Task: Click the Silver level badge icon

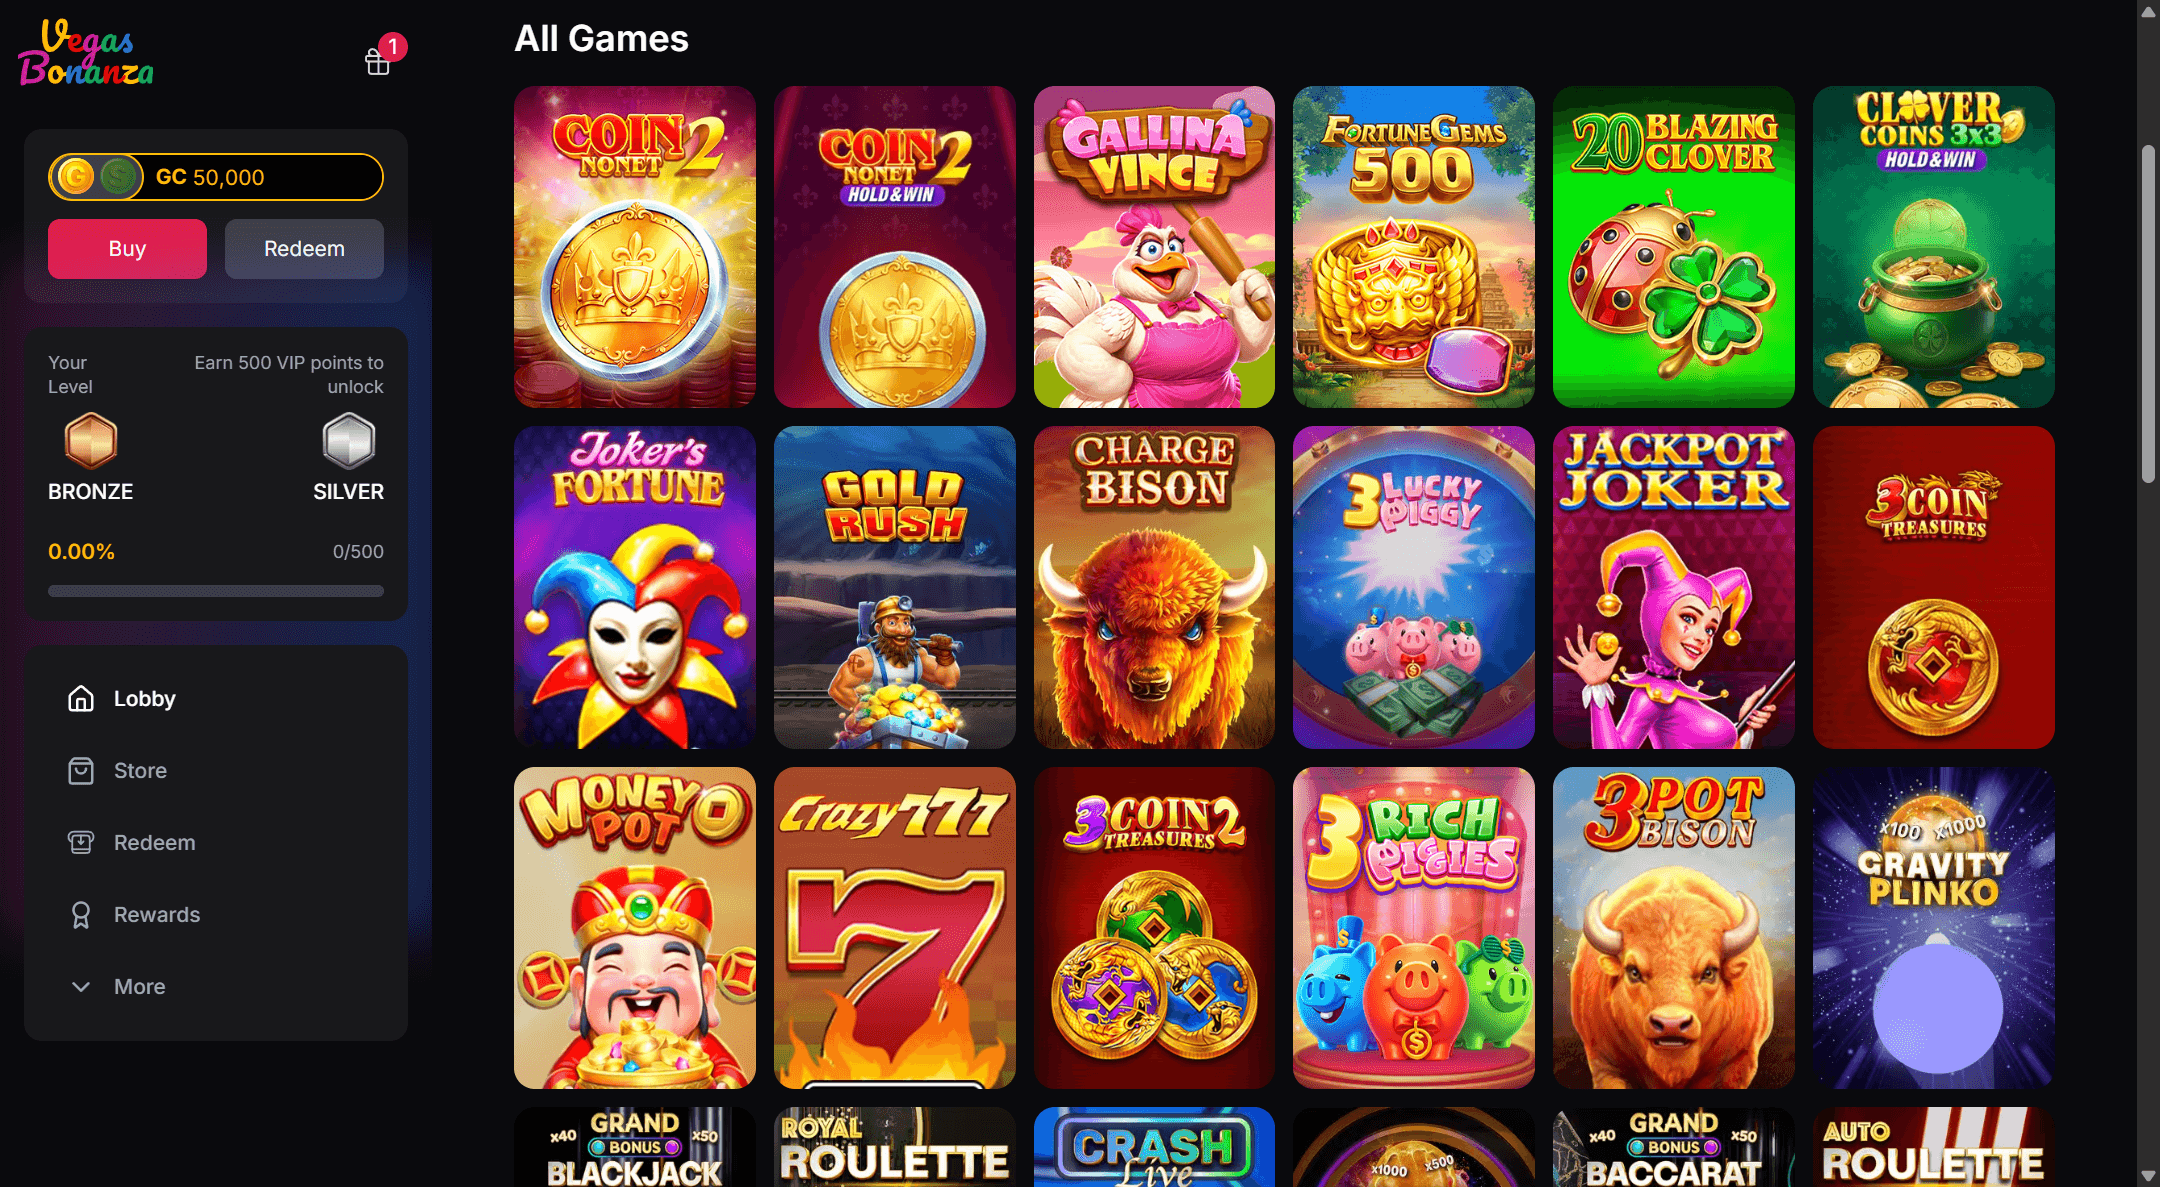Action: pos(348,440)
